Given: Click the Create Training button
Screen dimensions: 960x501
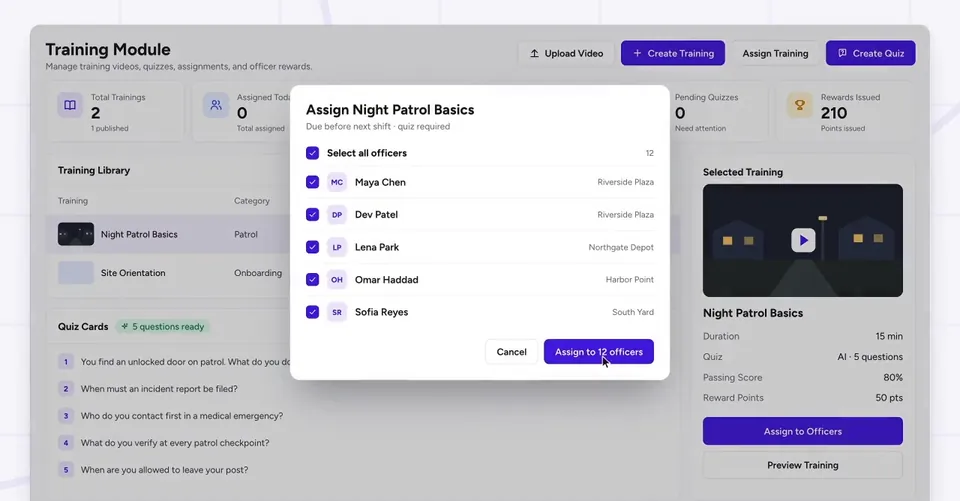Looking at the screenshot, I should click(673, 53).
